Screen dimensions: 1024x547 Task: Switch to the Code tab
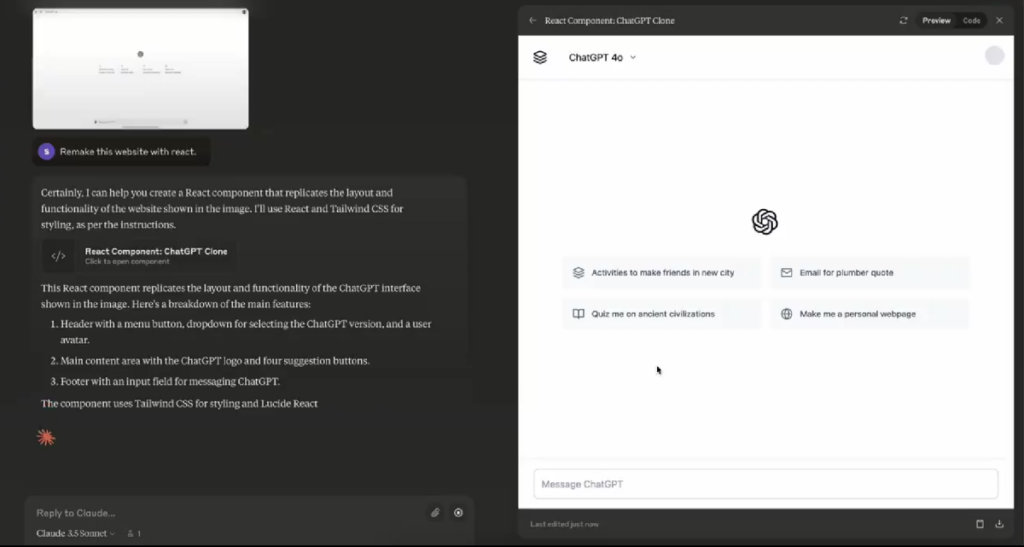click(971, 20)
